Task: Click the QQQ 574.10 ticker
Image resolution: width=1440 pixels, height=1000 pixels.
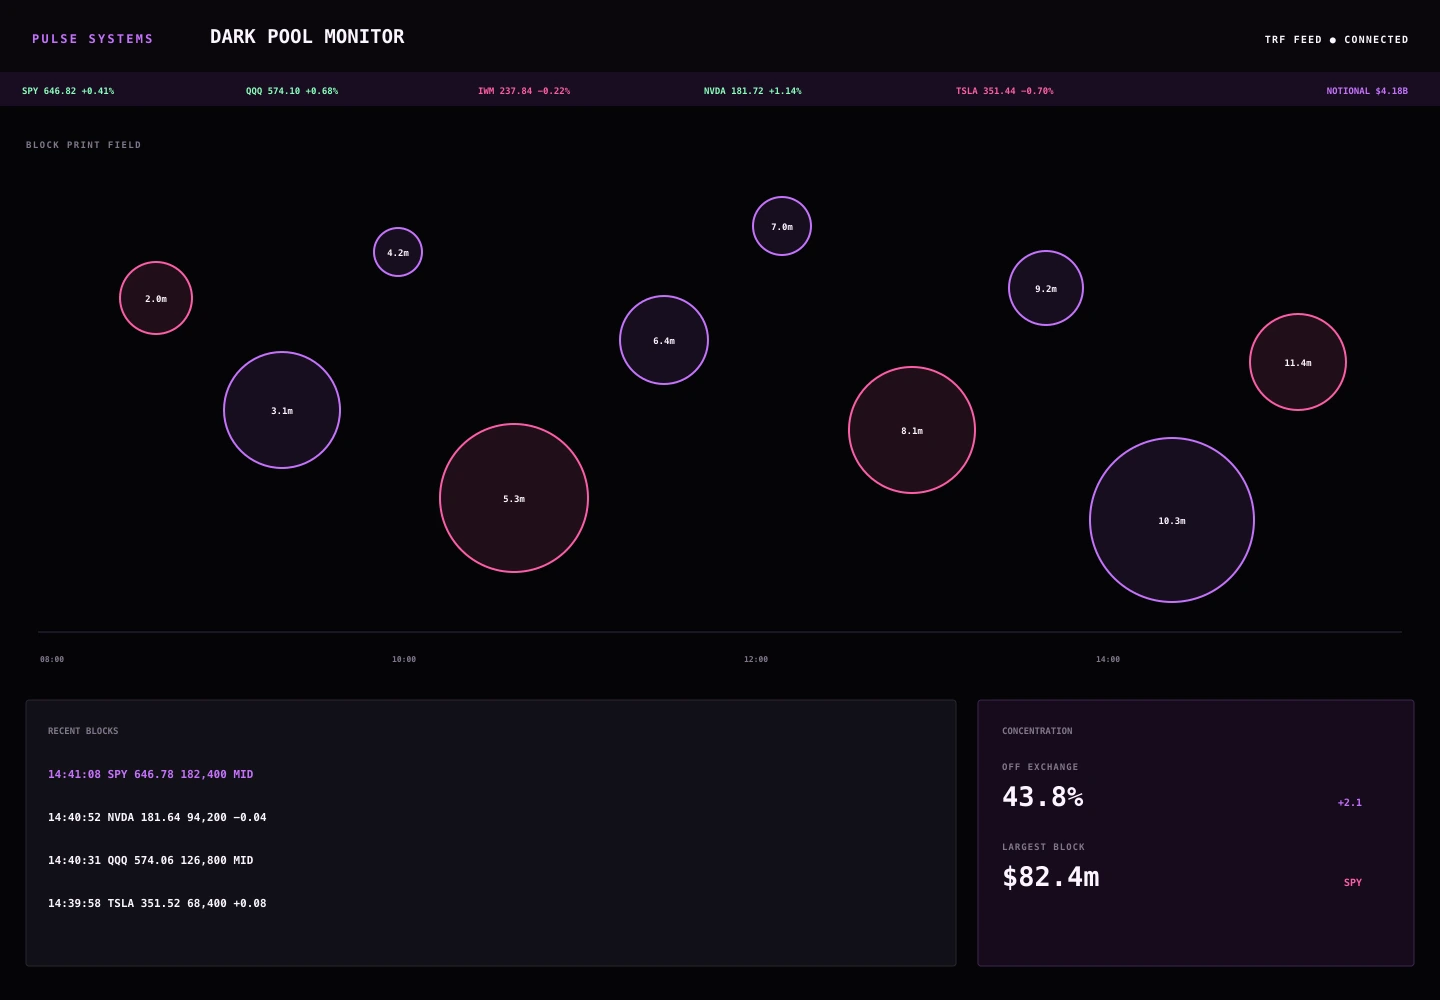Action: tap(292, 91)
